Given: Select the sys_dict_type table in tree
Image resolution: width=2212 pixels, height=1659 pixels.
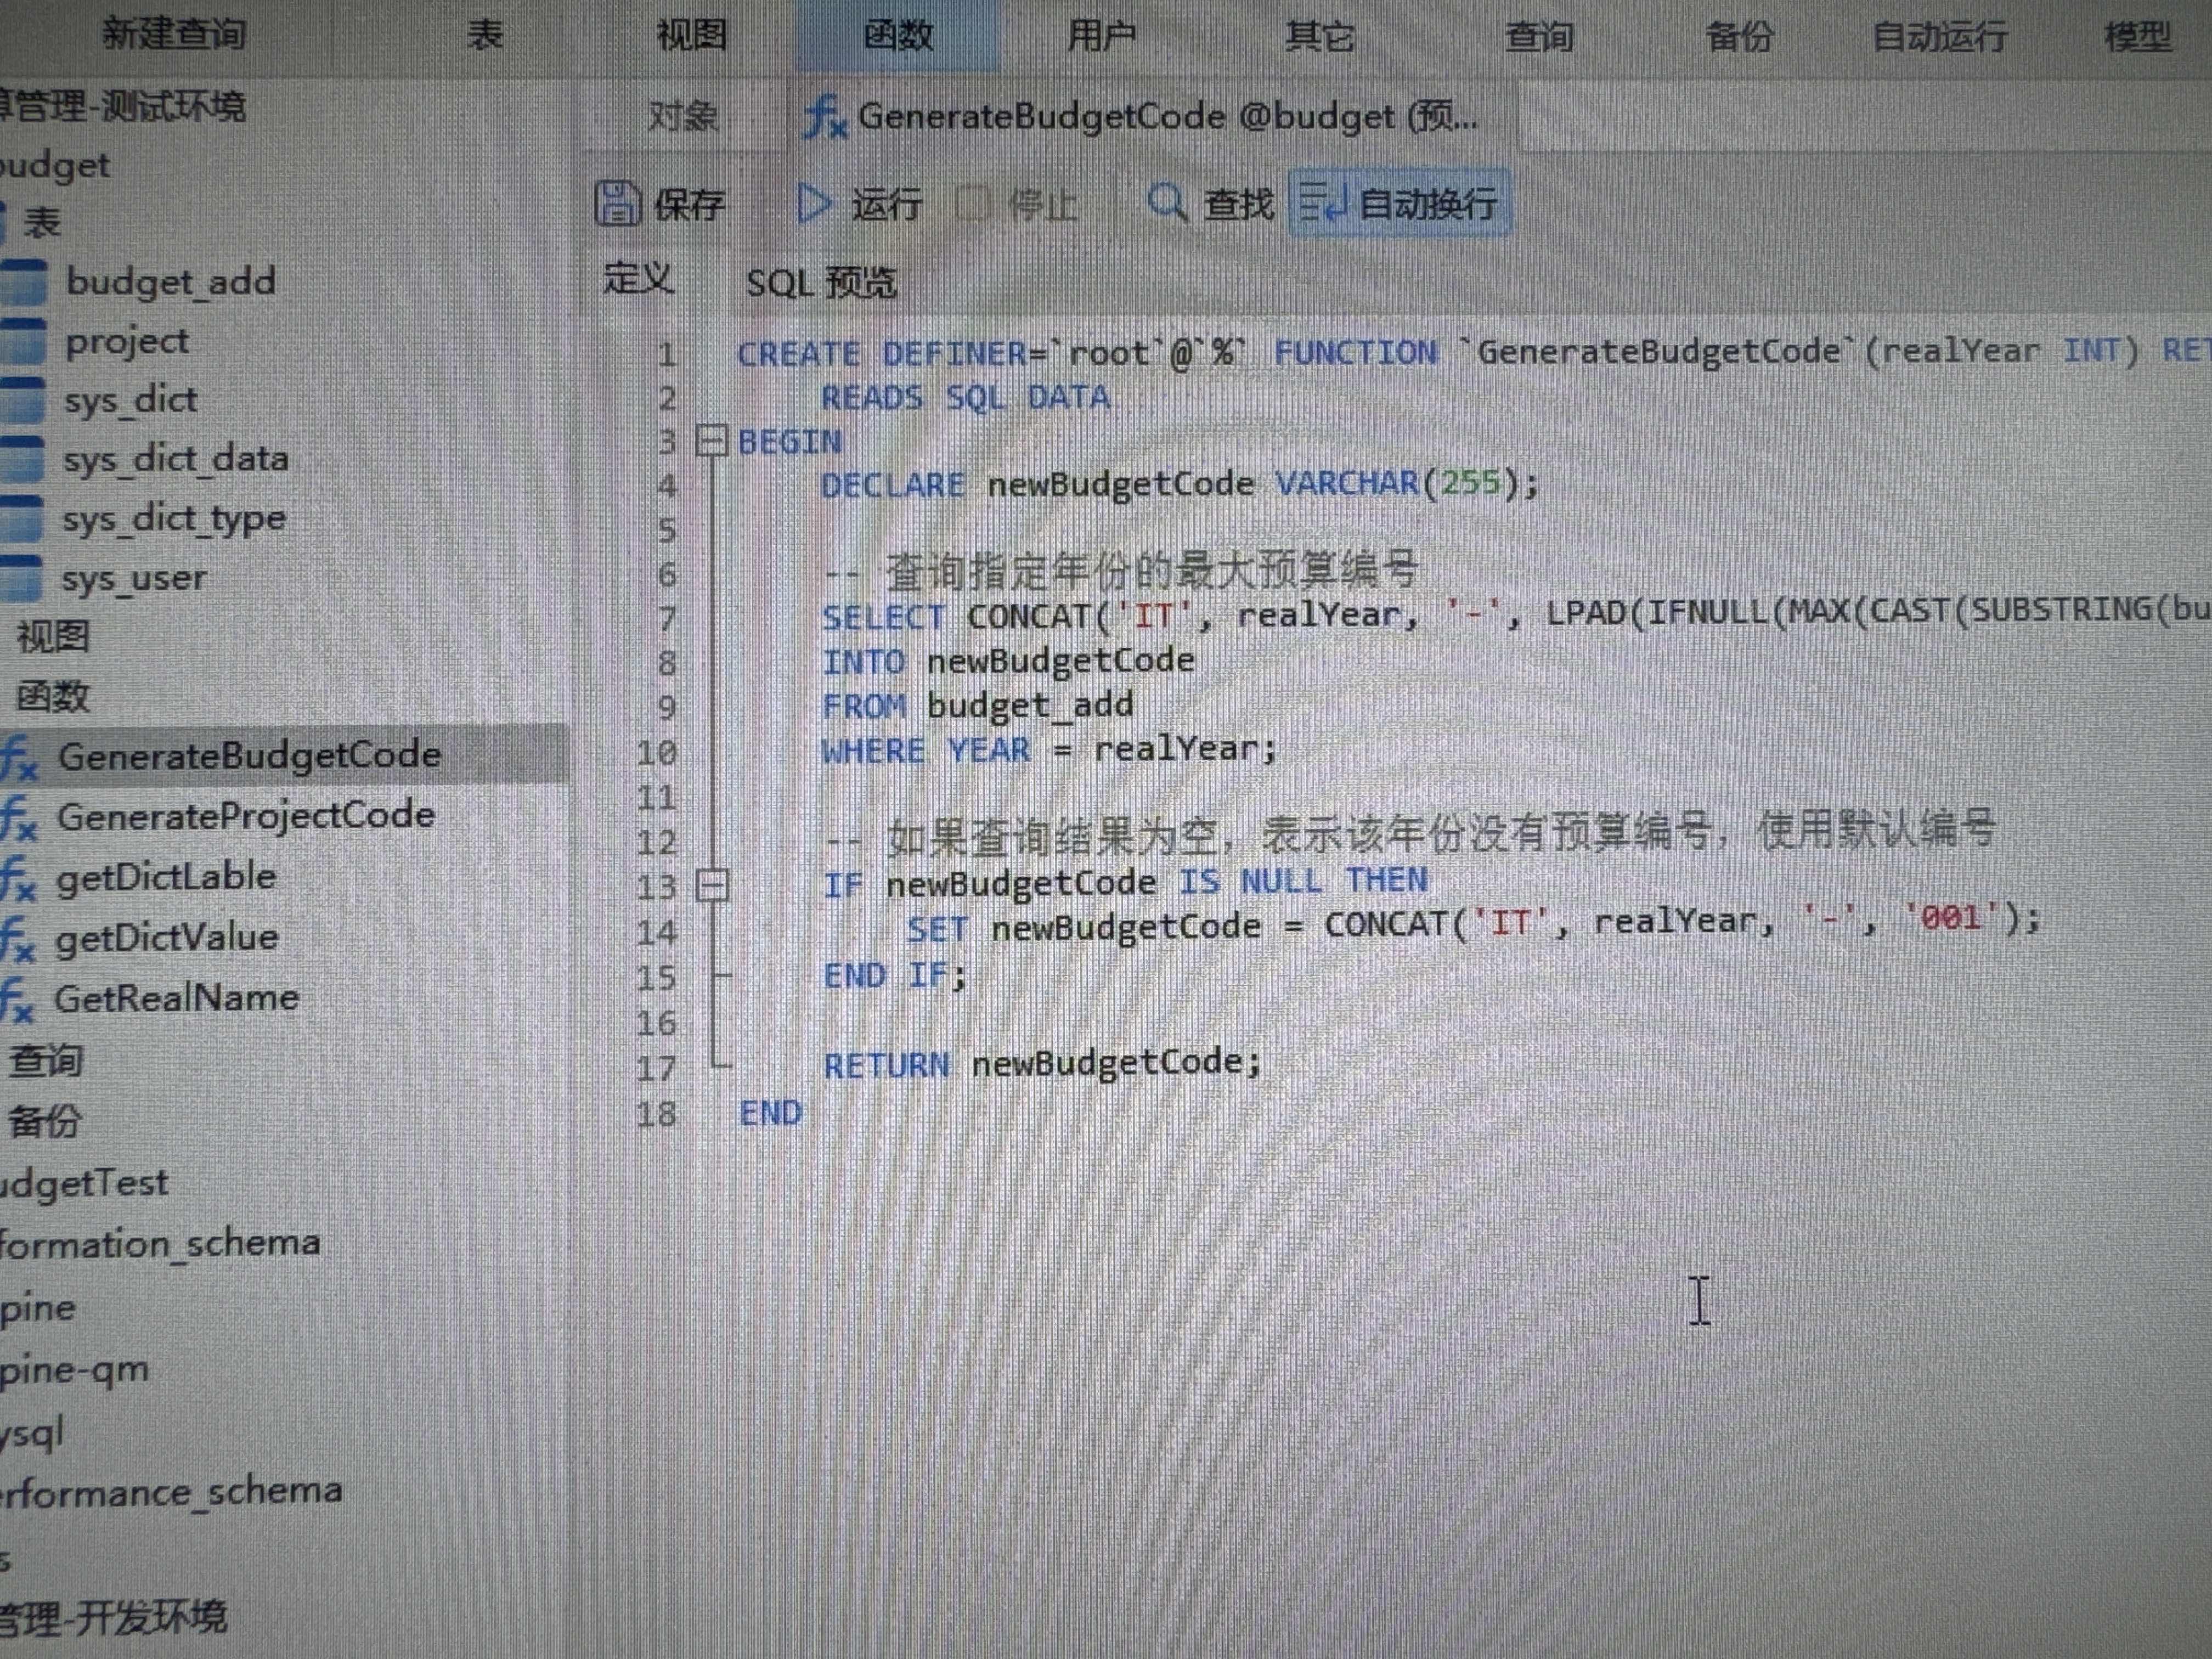Looking at the screenshot, I should tap(174, 518).
